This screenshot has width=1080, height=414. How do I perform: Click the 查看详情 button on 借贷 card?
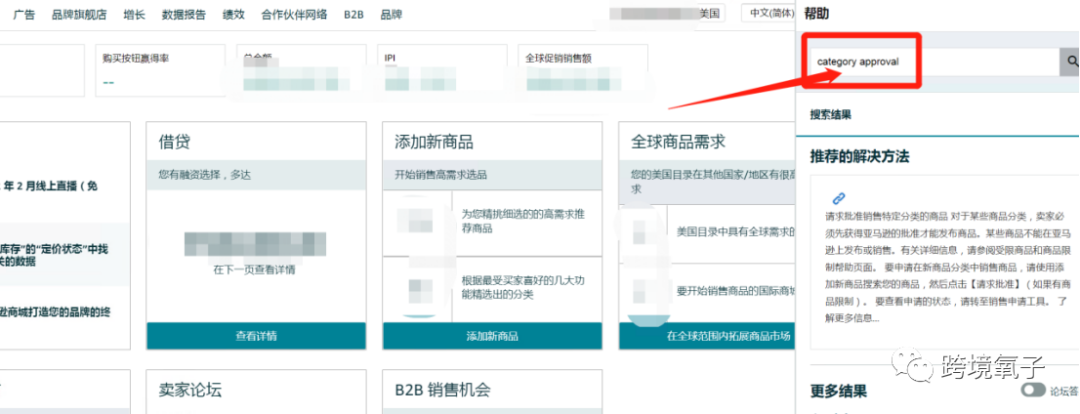tap(256, 336)
